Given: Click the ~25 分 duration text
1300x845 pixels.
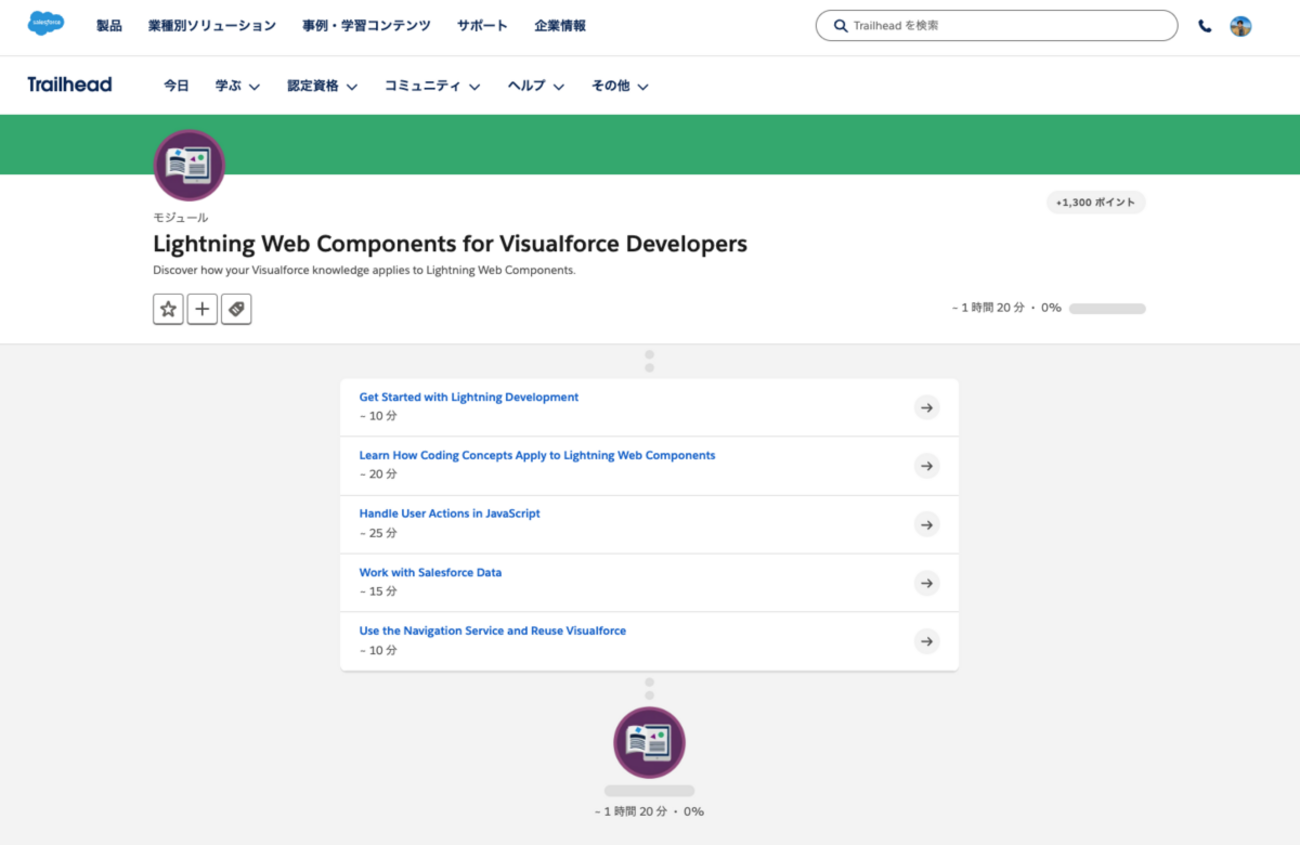Looking at the screenshot, I should [x=378, y=533].
